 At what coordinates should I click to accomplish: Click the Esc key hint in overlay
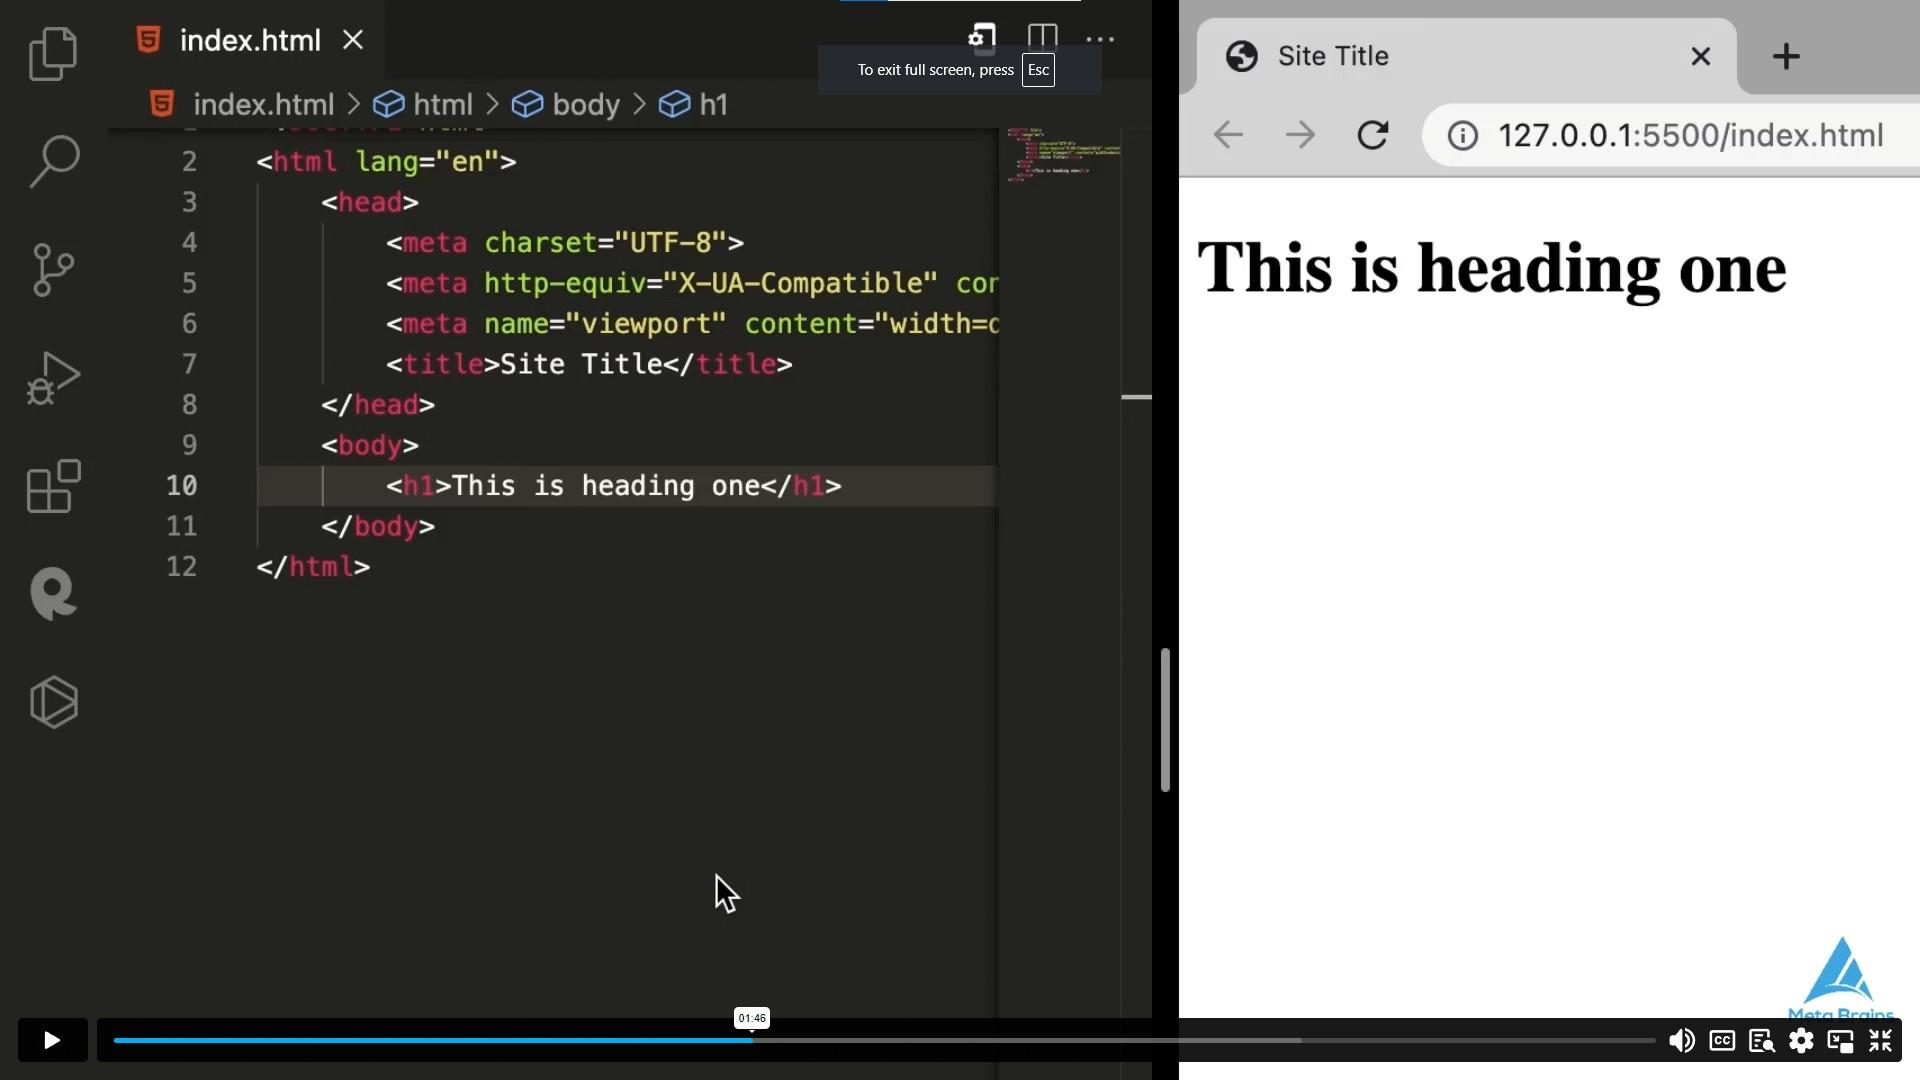(x=1038, y=70)
